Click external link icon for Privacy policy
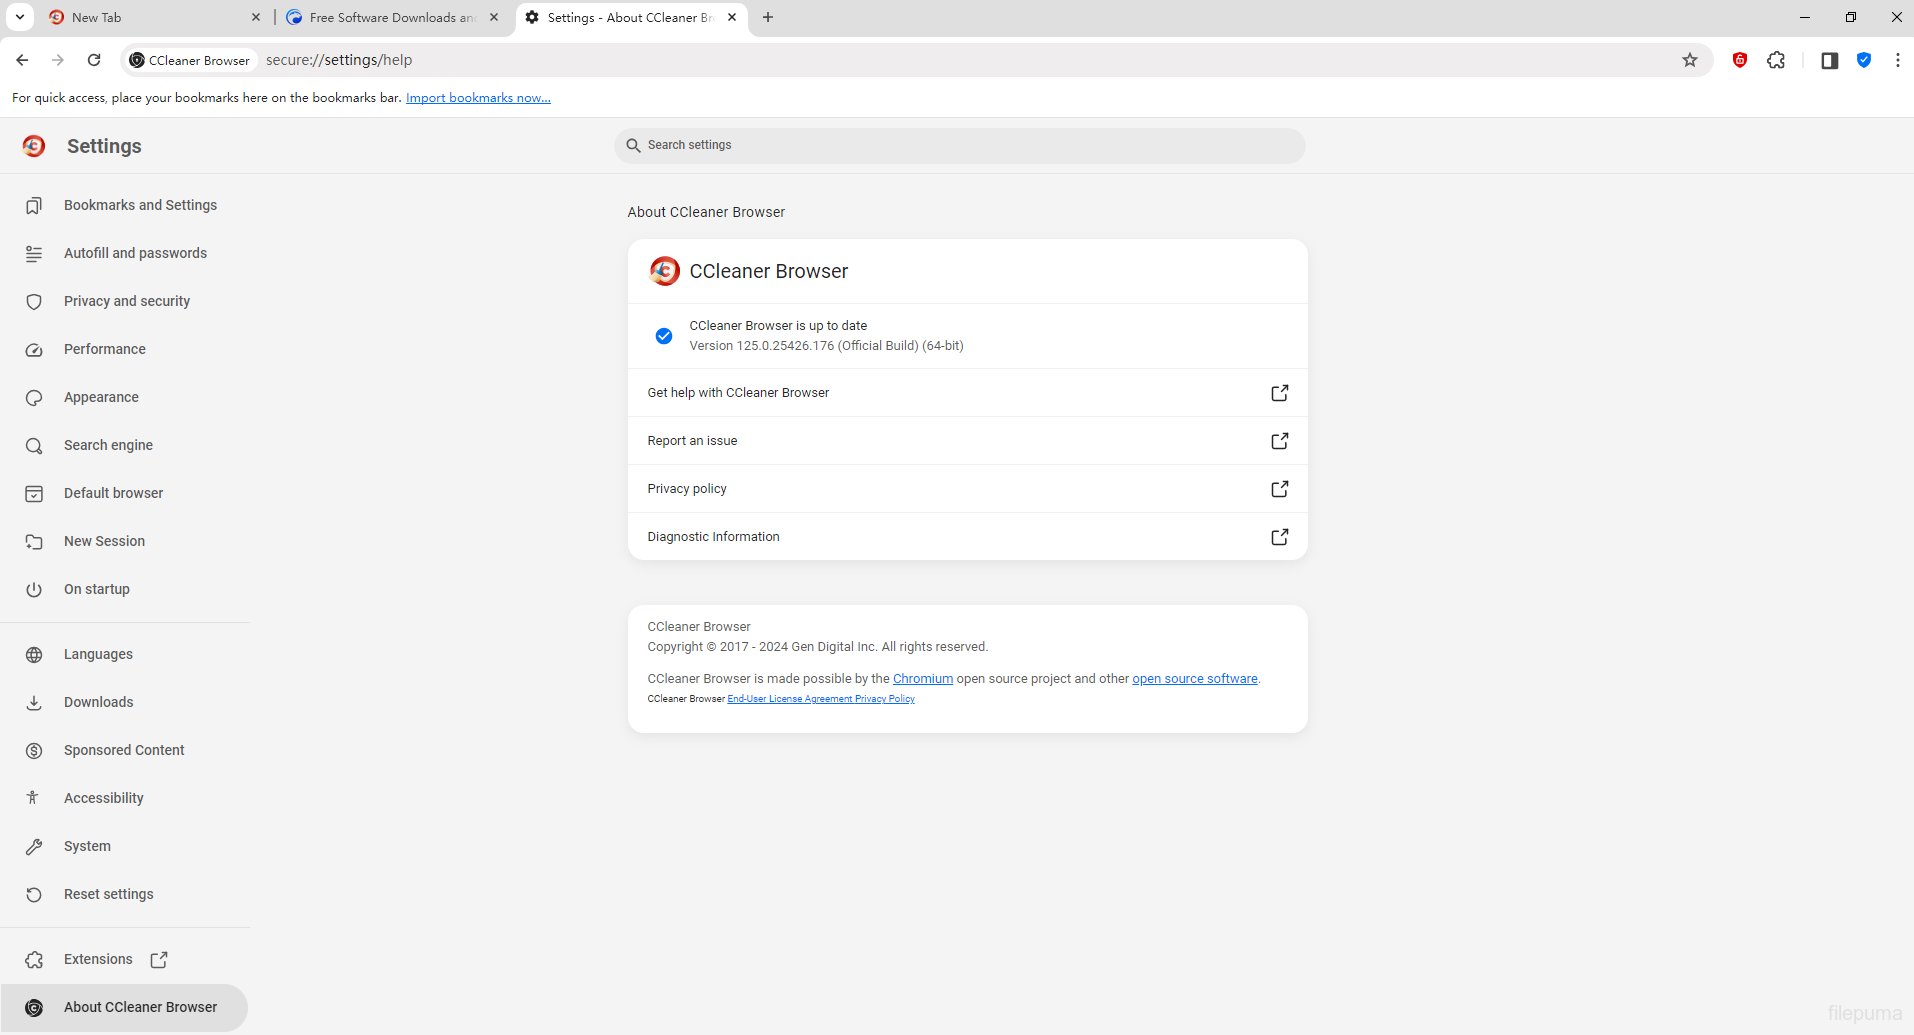This screenshot has width=1914, height=1035. [x=1279, y=489]
